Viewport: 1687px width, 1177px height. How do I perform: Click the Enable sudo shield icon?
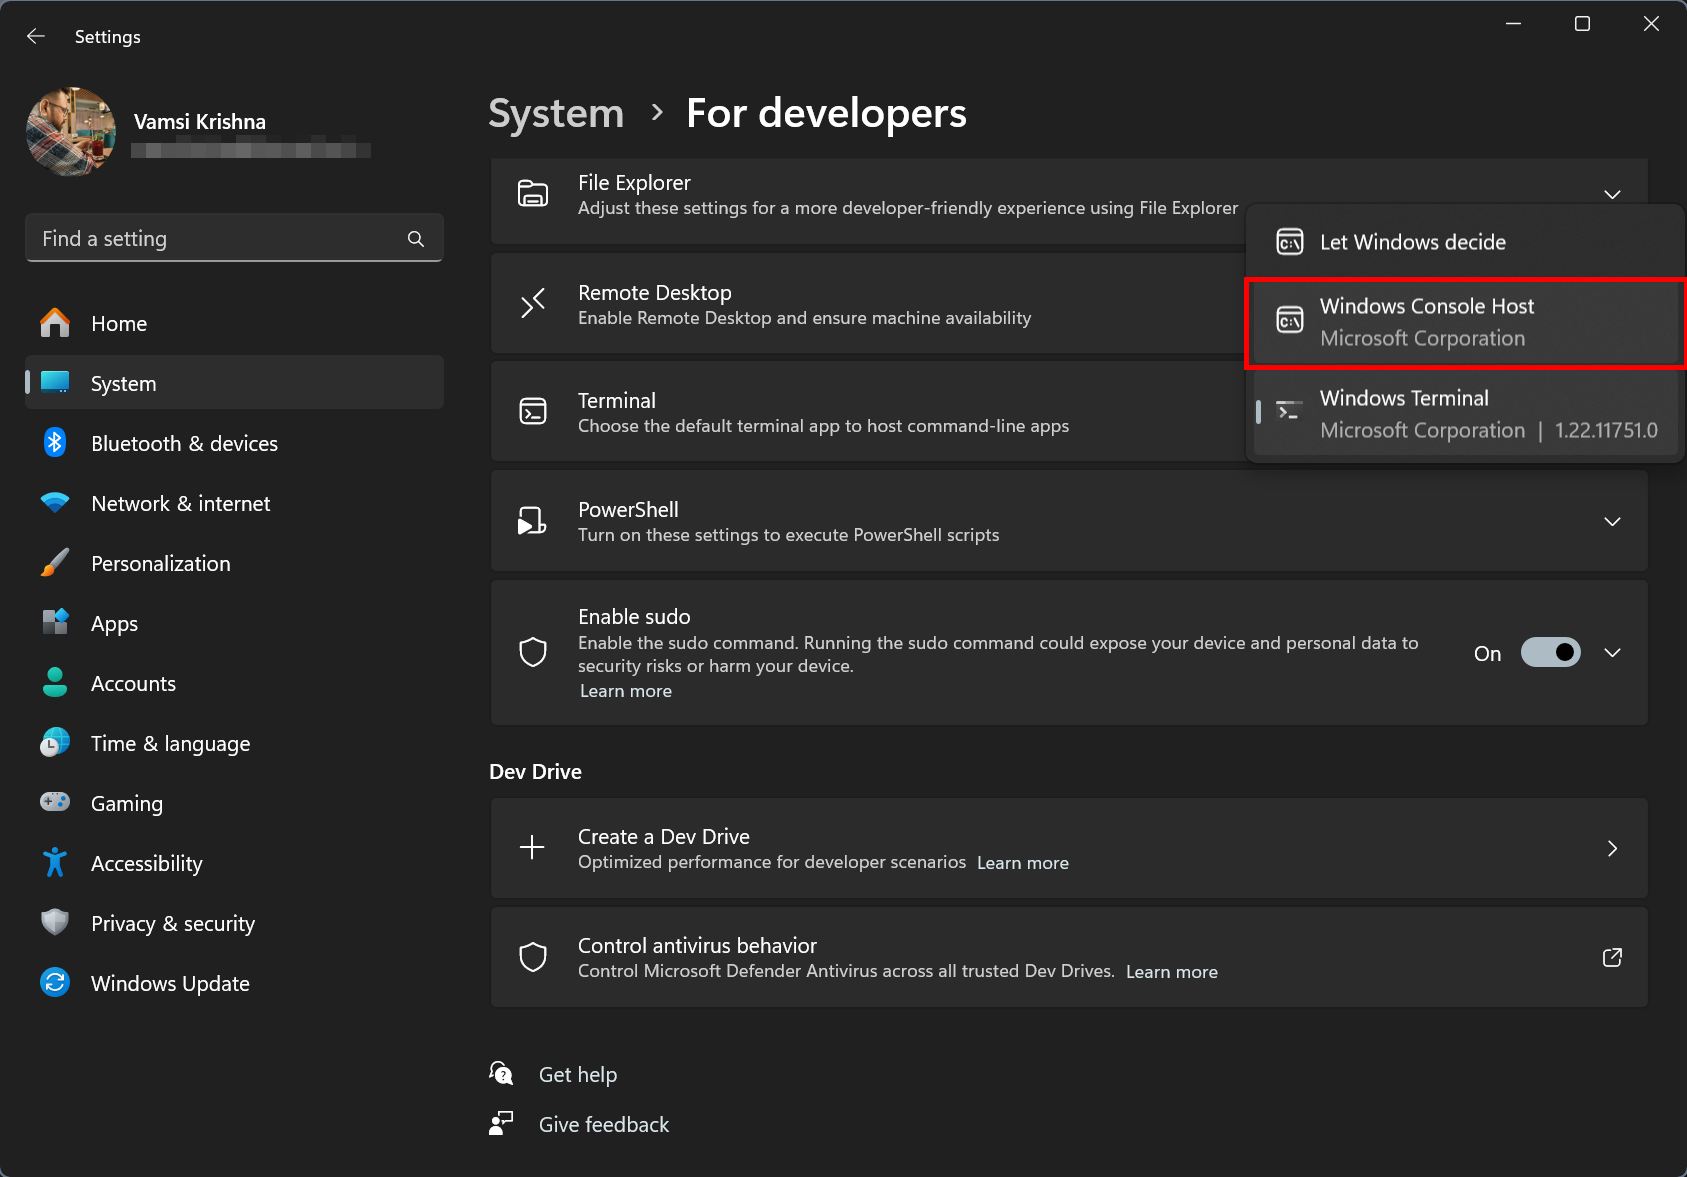tap(533, 652)
